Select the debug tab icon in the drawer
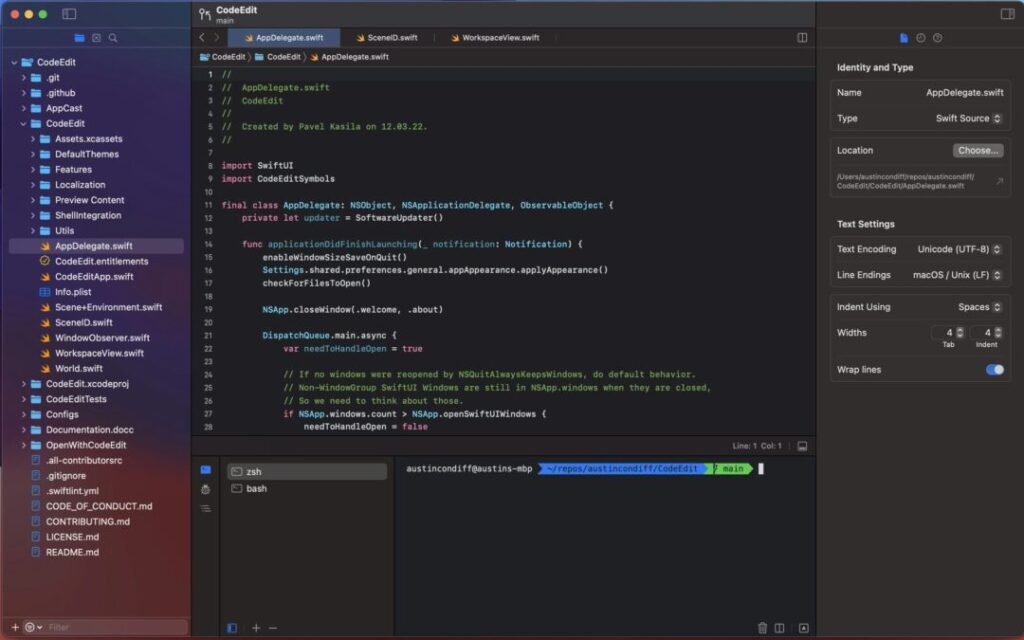 [206, 489]
